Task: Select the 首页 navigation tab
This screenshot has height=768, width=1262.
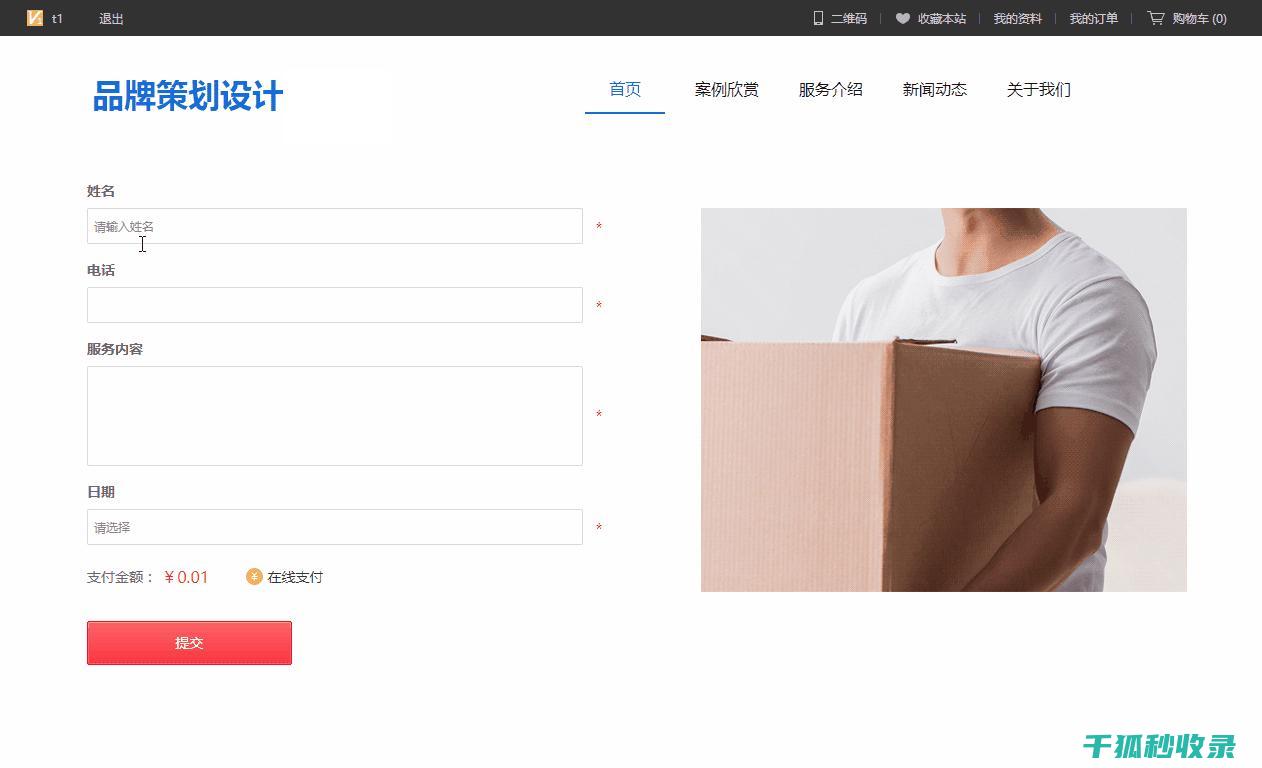Action: click(625, 90)
